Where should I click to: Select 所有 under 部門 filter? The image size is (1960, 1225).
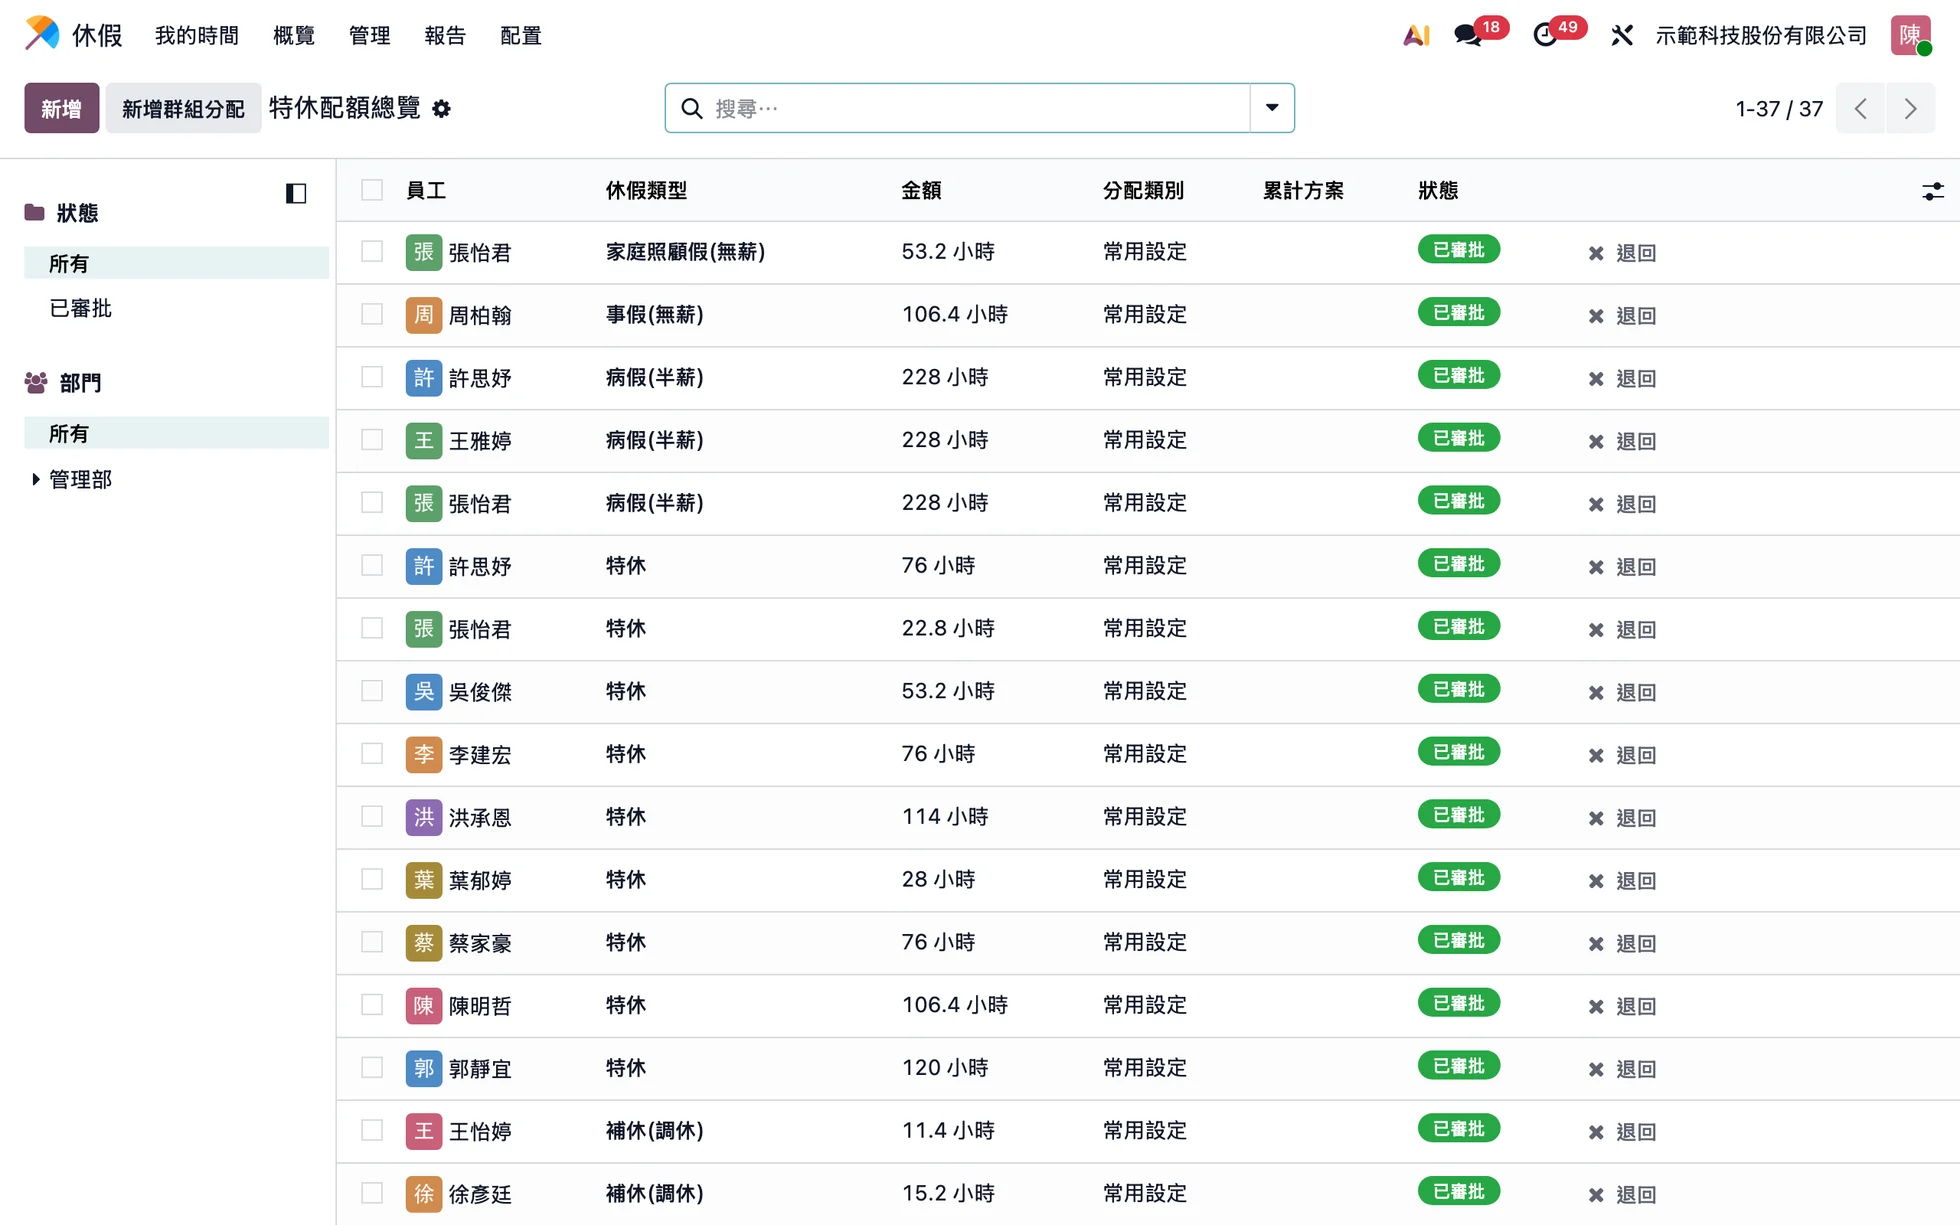(176, 433)
